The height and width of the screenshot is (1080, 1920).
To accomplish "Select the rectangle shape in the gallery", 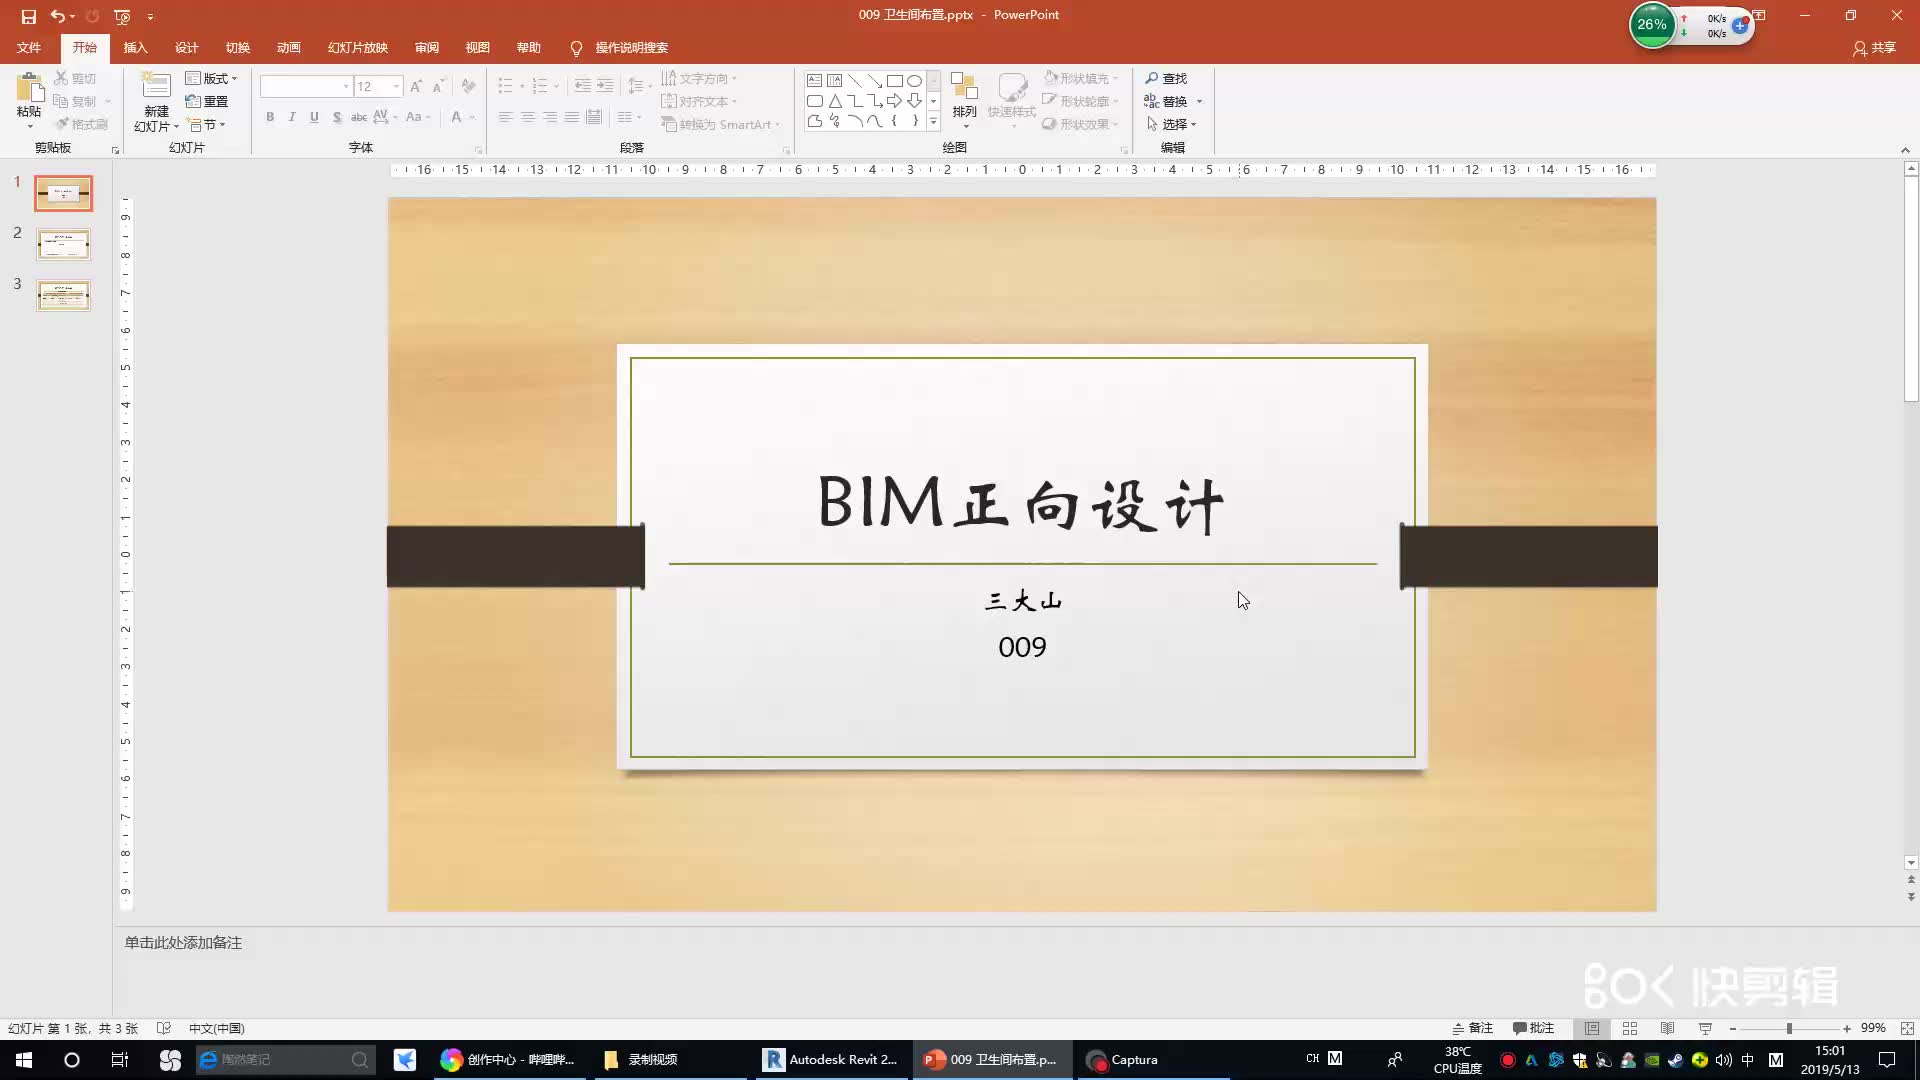I will tap(896, 80).
